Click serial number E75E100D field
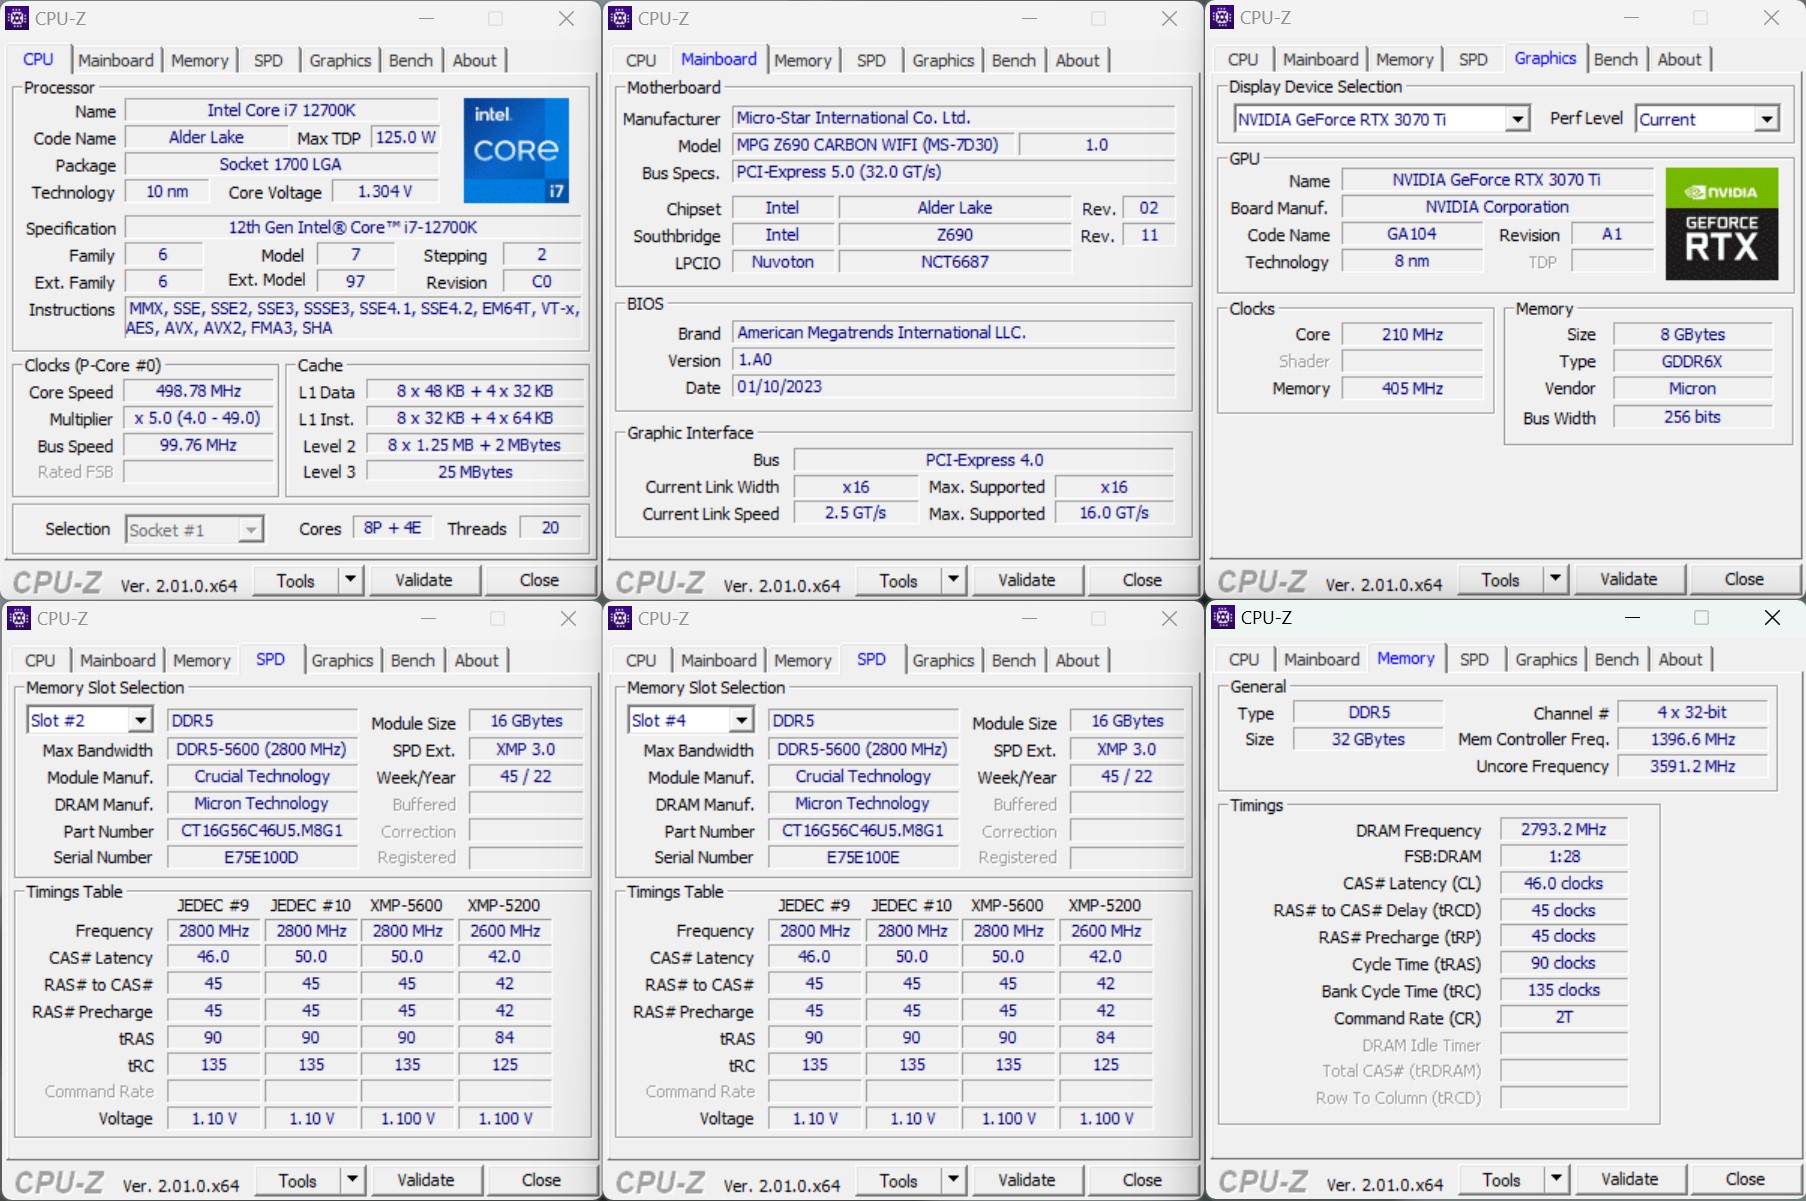1806x1201 pixels. 261,857
